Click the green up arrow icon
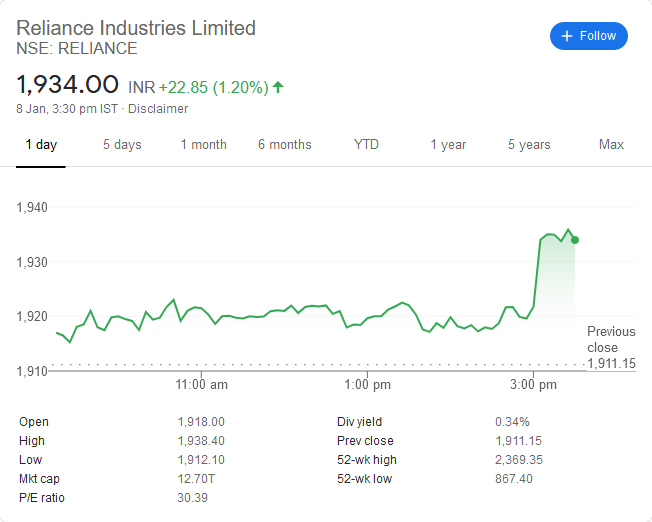 tap(278, 87)
